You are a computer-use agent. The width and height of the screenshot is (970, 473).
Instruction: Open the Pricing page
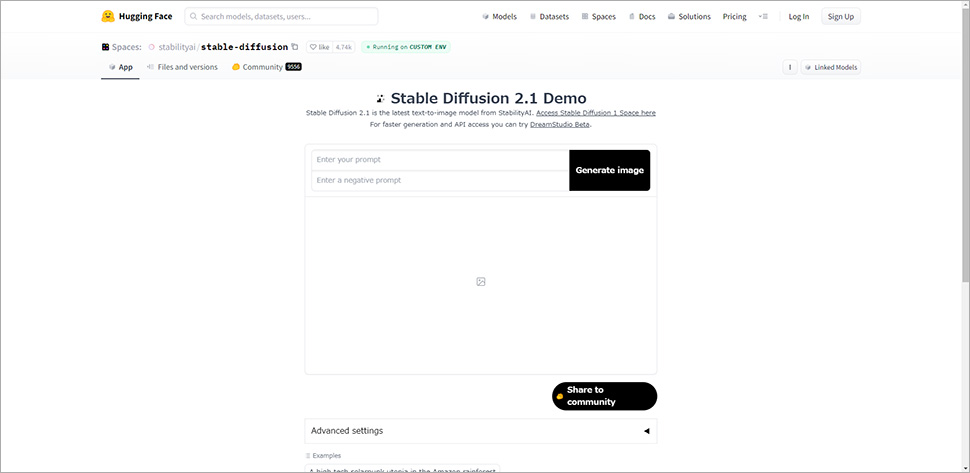click(734, 17)
